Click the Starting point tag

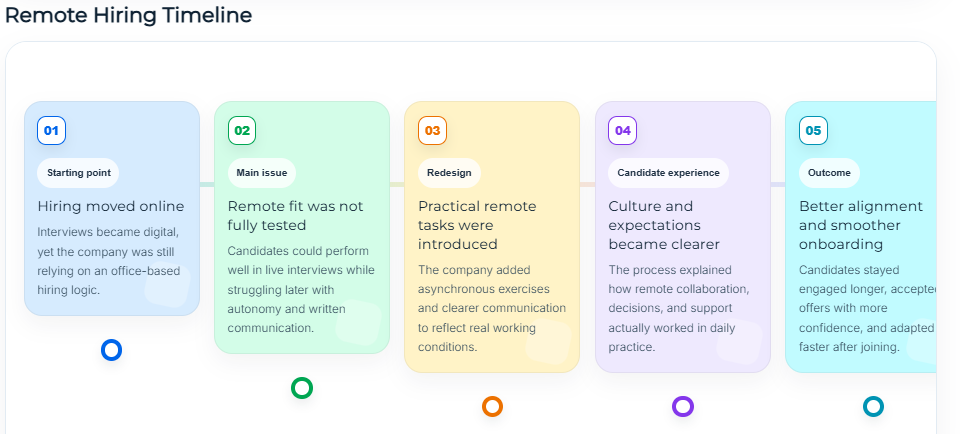[78, 172]
